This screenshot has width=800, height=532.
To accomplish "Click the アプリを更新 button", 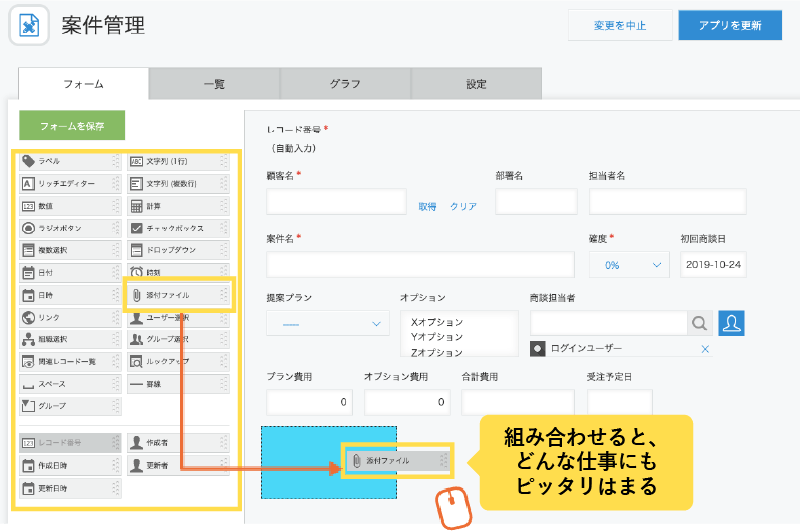I will [729, 25].
